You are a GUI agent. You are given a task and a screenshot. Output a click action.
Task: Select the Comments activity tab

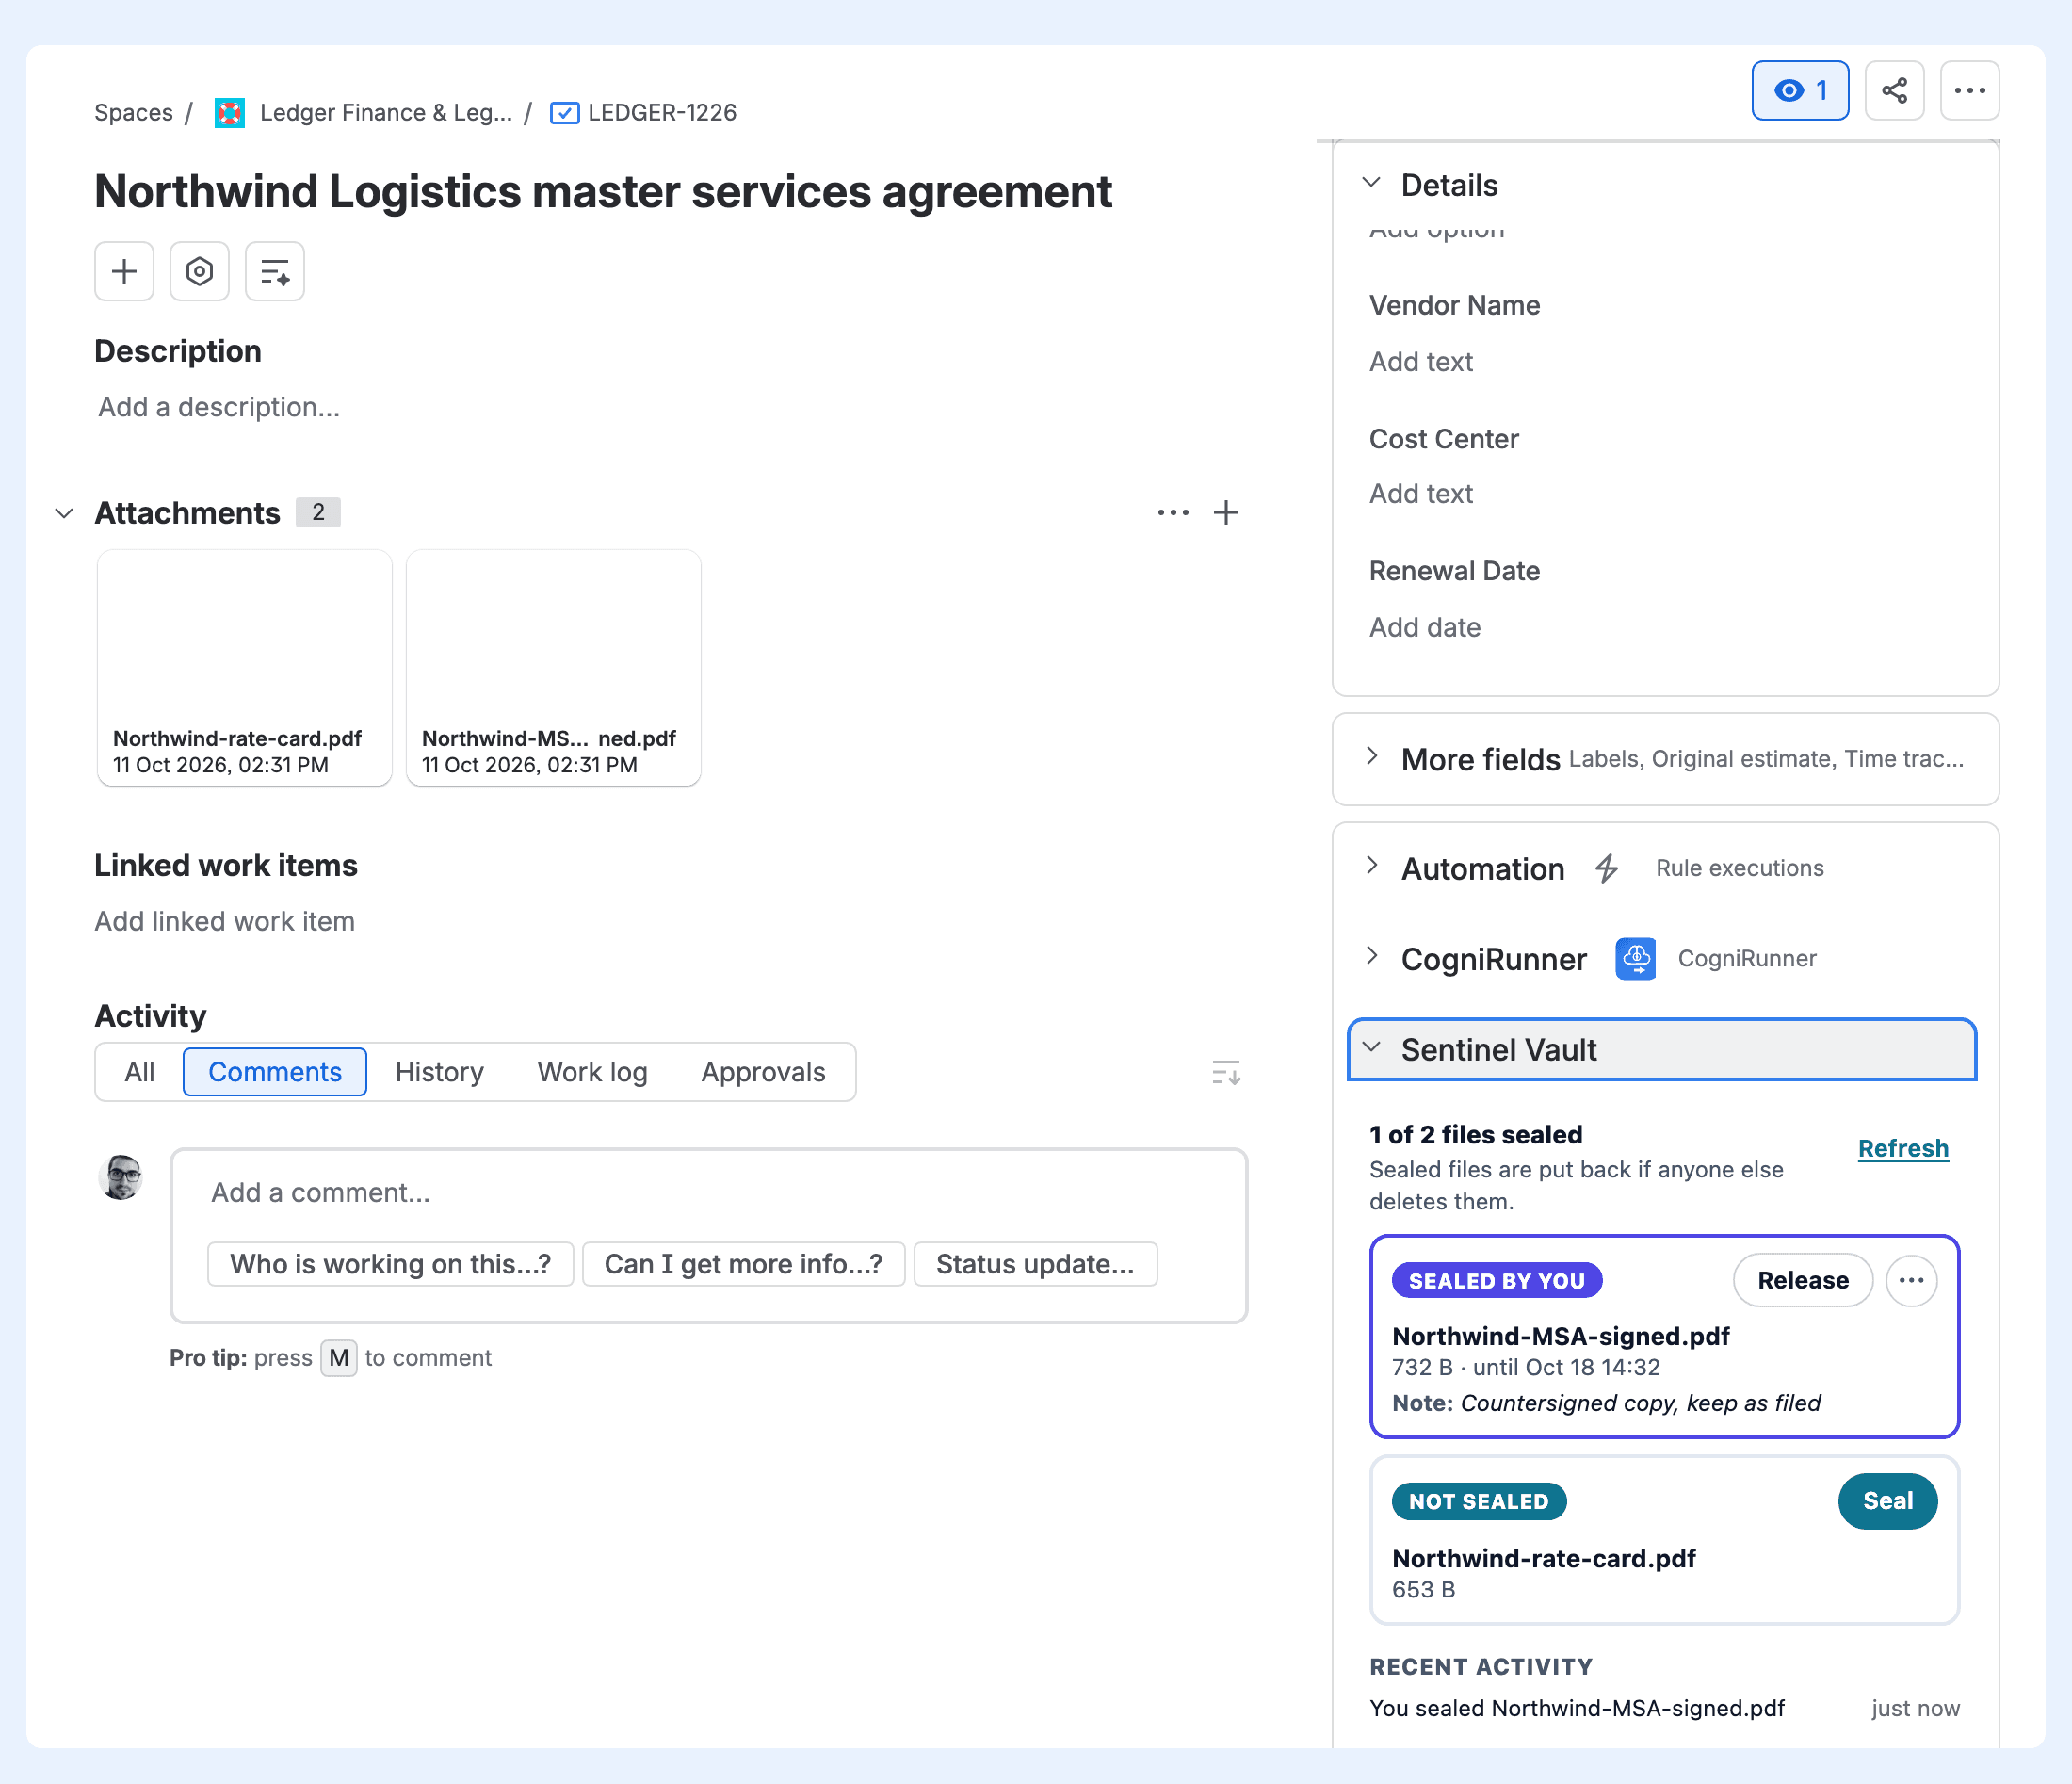point(275,1072)
